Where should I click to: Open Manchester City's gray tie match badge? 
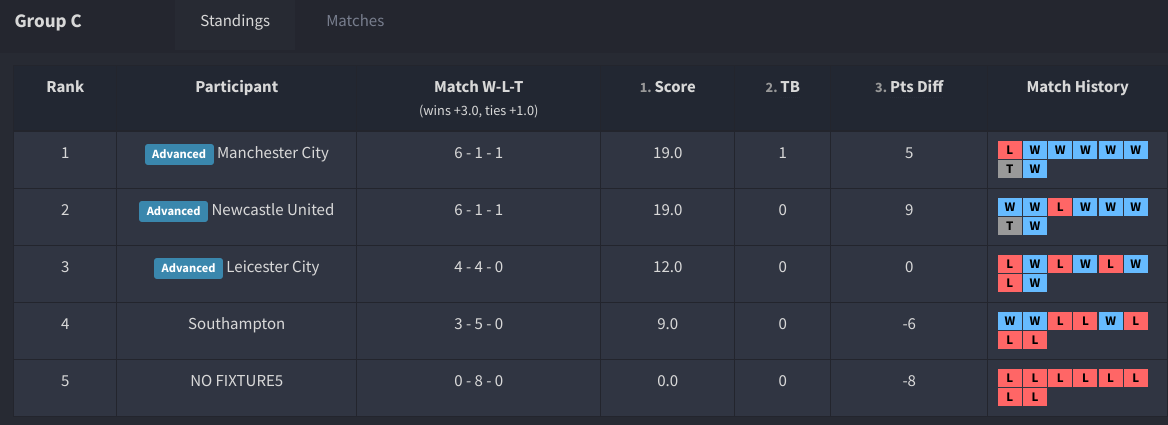click(x=1009, y=169)
